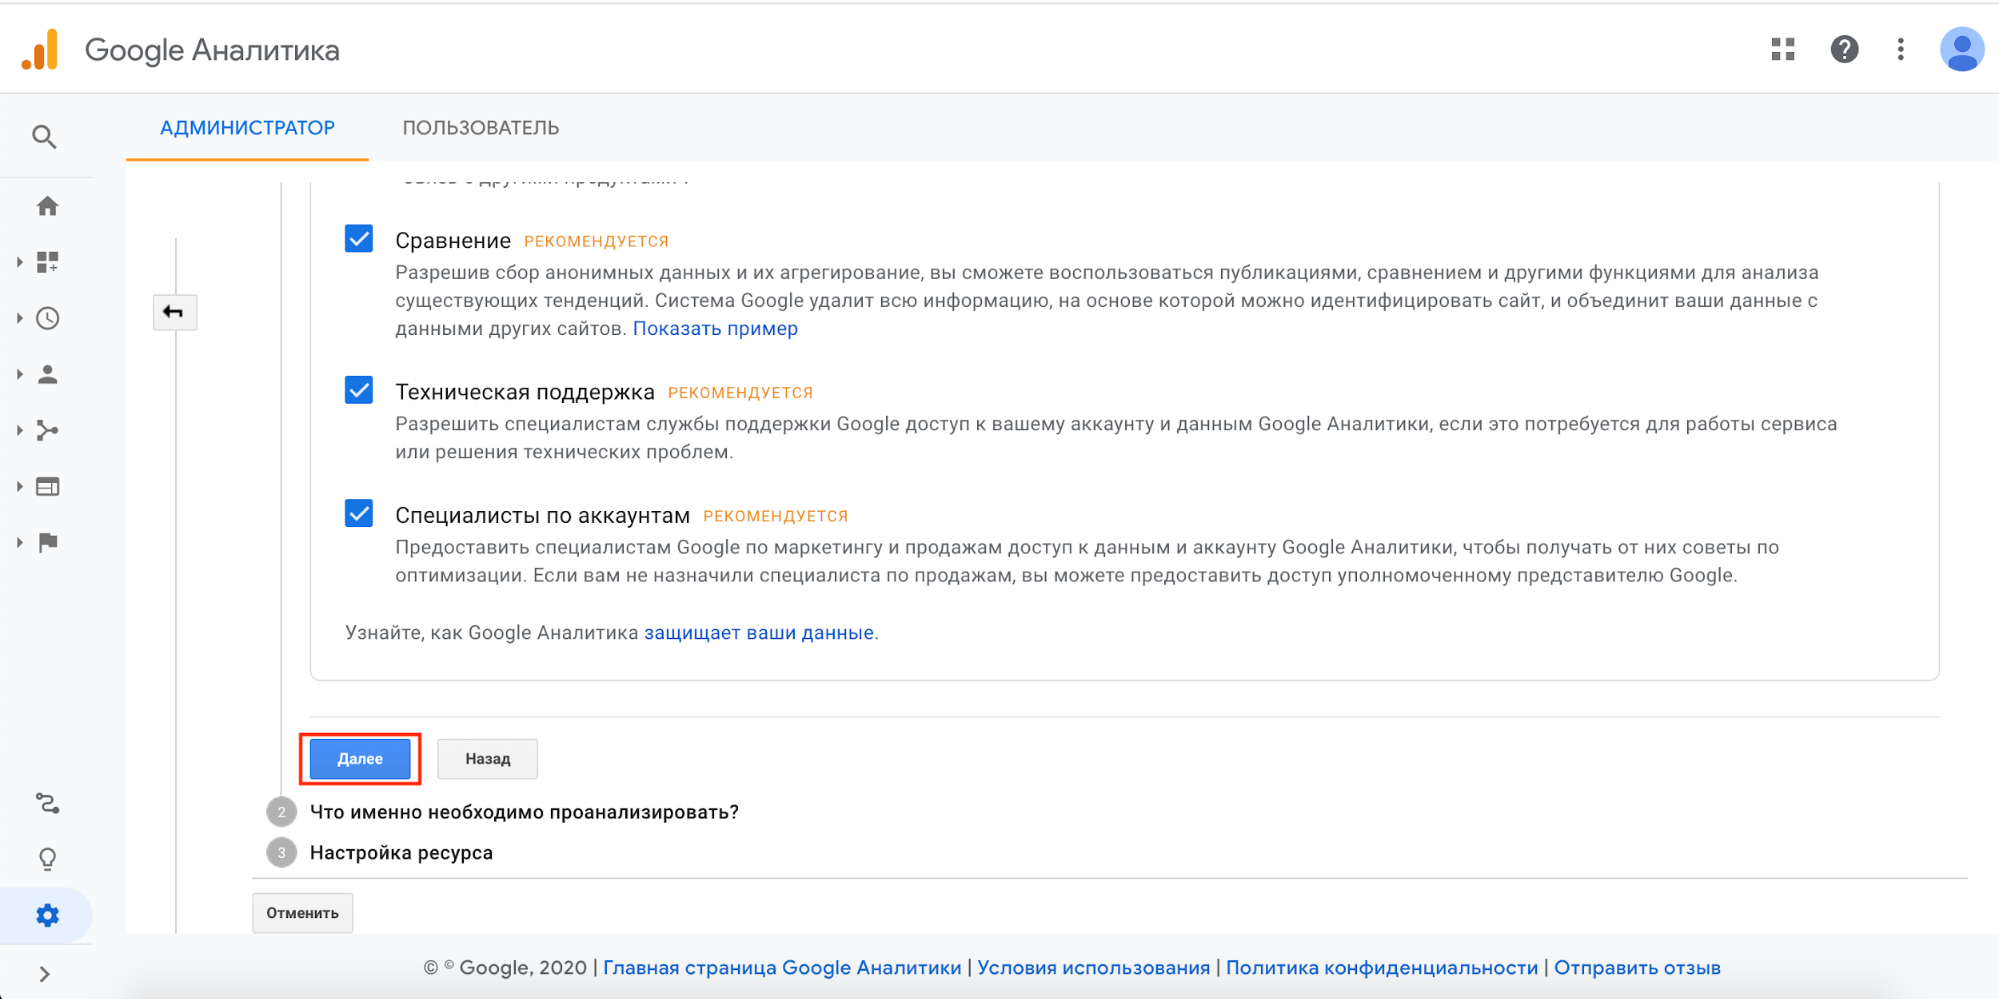Click the Help question mark icon
This screenshot has height=1000, width=1999.
pyautogui.click(x=1844, y=49)
